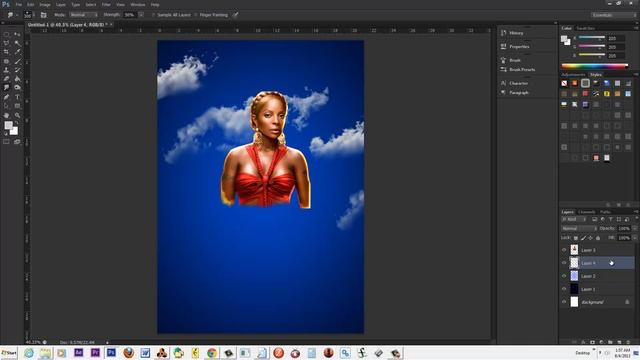Image resolution: width=640 pixels, height=360 pixels.
Task: Click the color spectrum ramp
Action: point(595,66)
